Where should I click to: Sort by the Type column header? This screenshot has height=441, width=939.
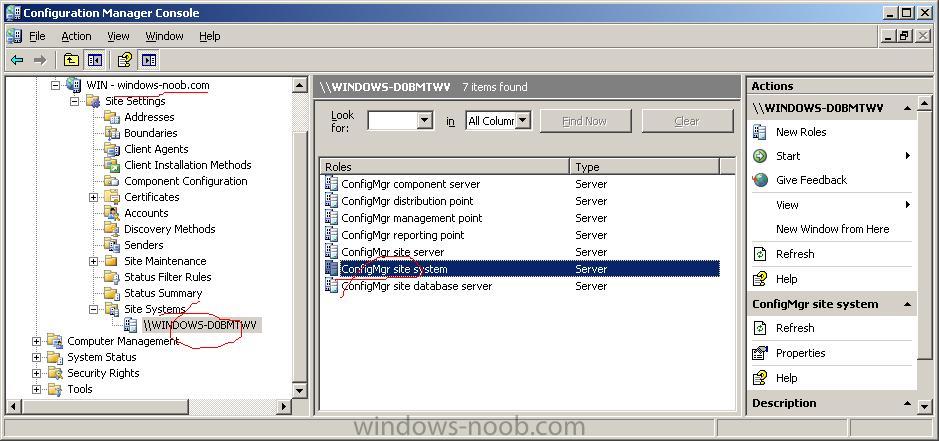pyautogui.click(x=644, y=167)
